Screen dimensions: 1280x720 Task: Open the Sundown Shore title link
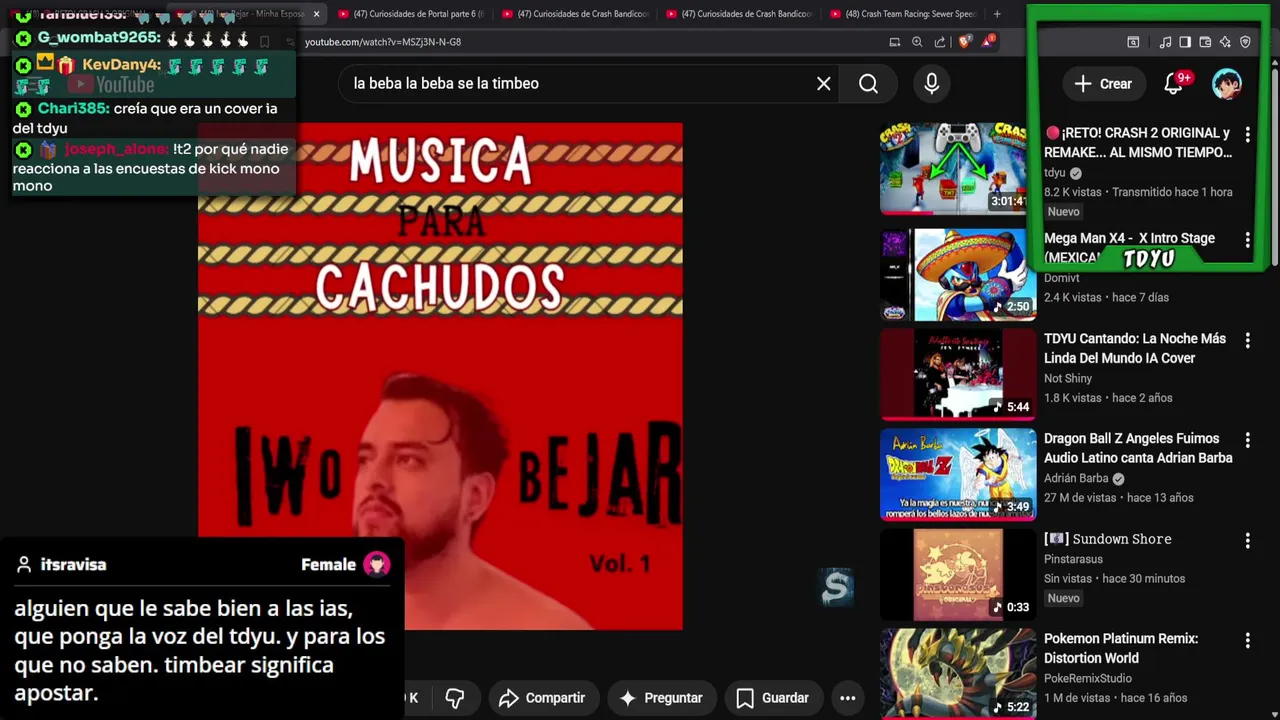coord(1108,539)
